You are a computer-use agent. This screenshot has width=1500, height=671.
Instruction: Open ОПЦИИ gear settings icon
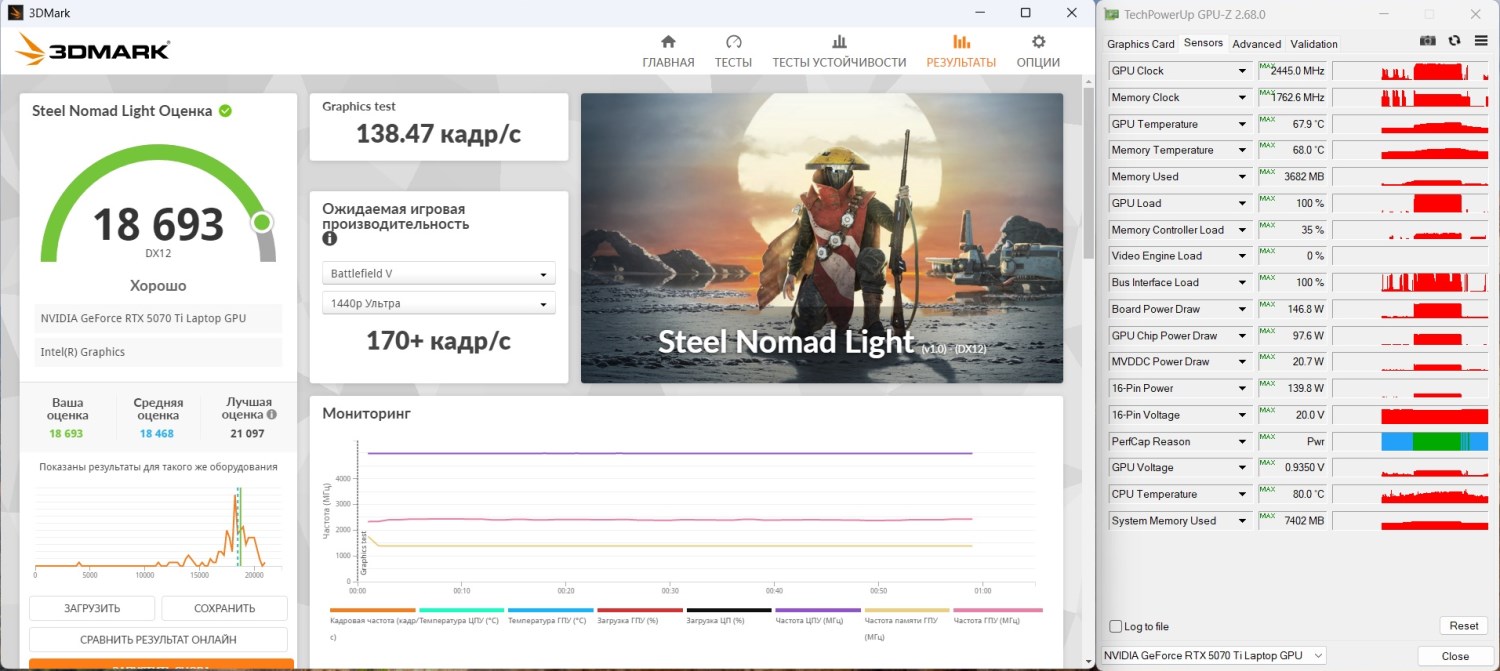point(1038,42)
